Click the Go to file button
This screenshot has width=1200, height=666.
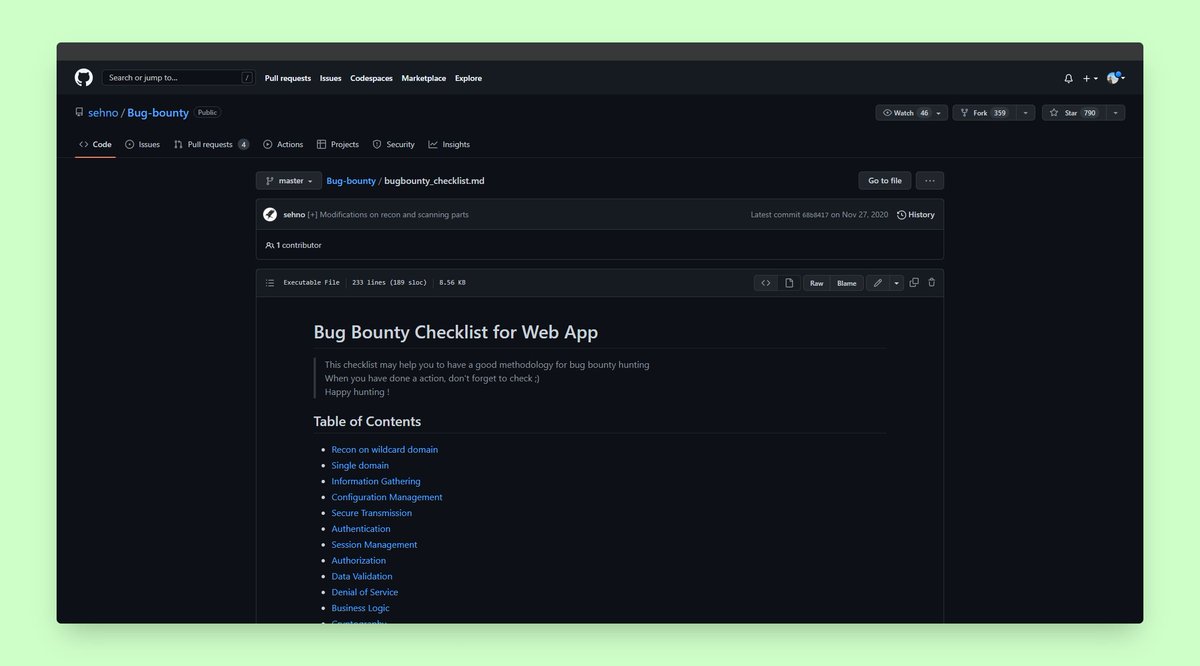[885, 181]
